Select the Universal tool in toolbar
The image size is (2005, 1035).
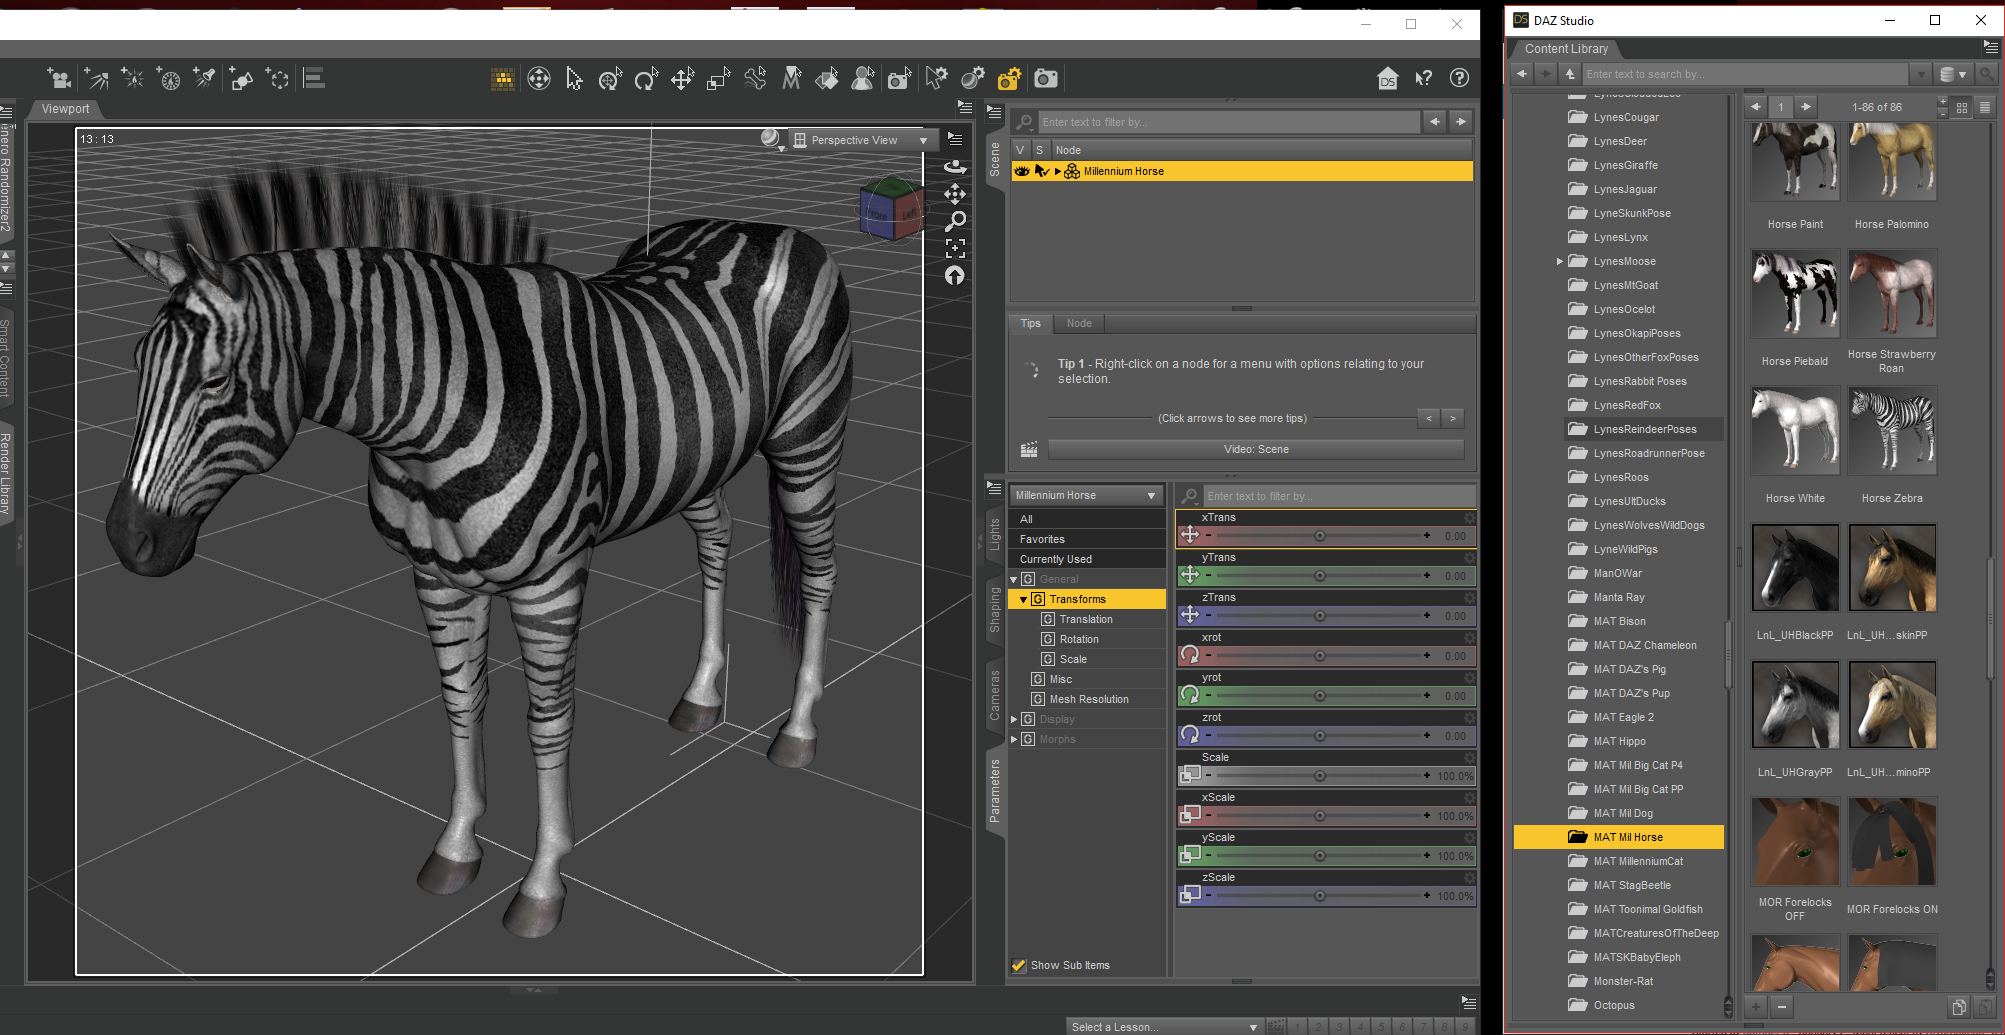point(610,79)
